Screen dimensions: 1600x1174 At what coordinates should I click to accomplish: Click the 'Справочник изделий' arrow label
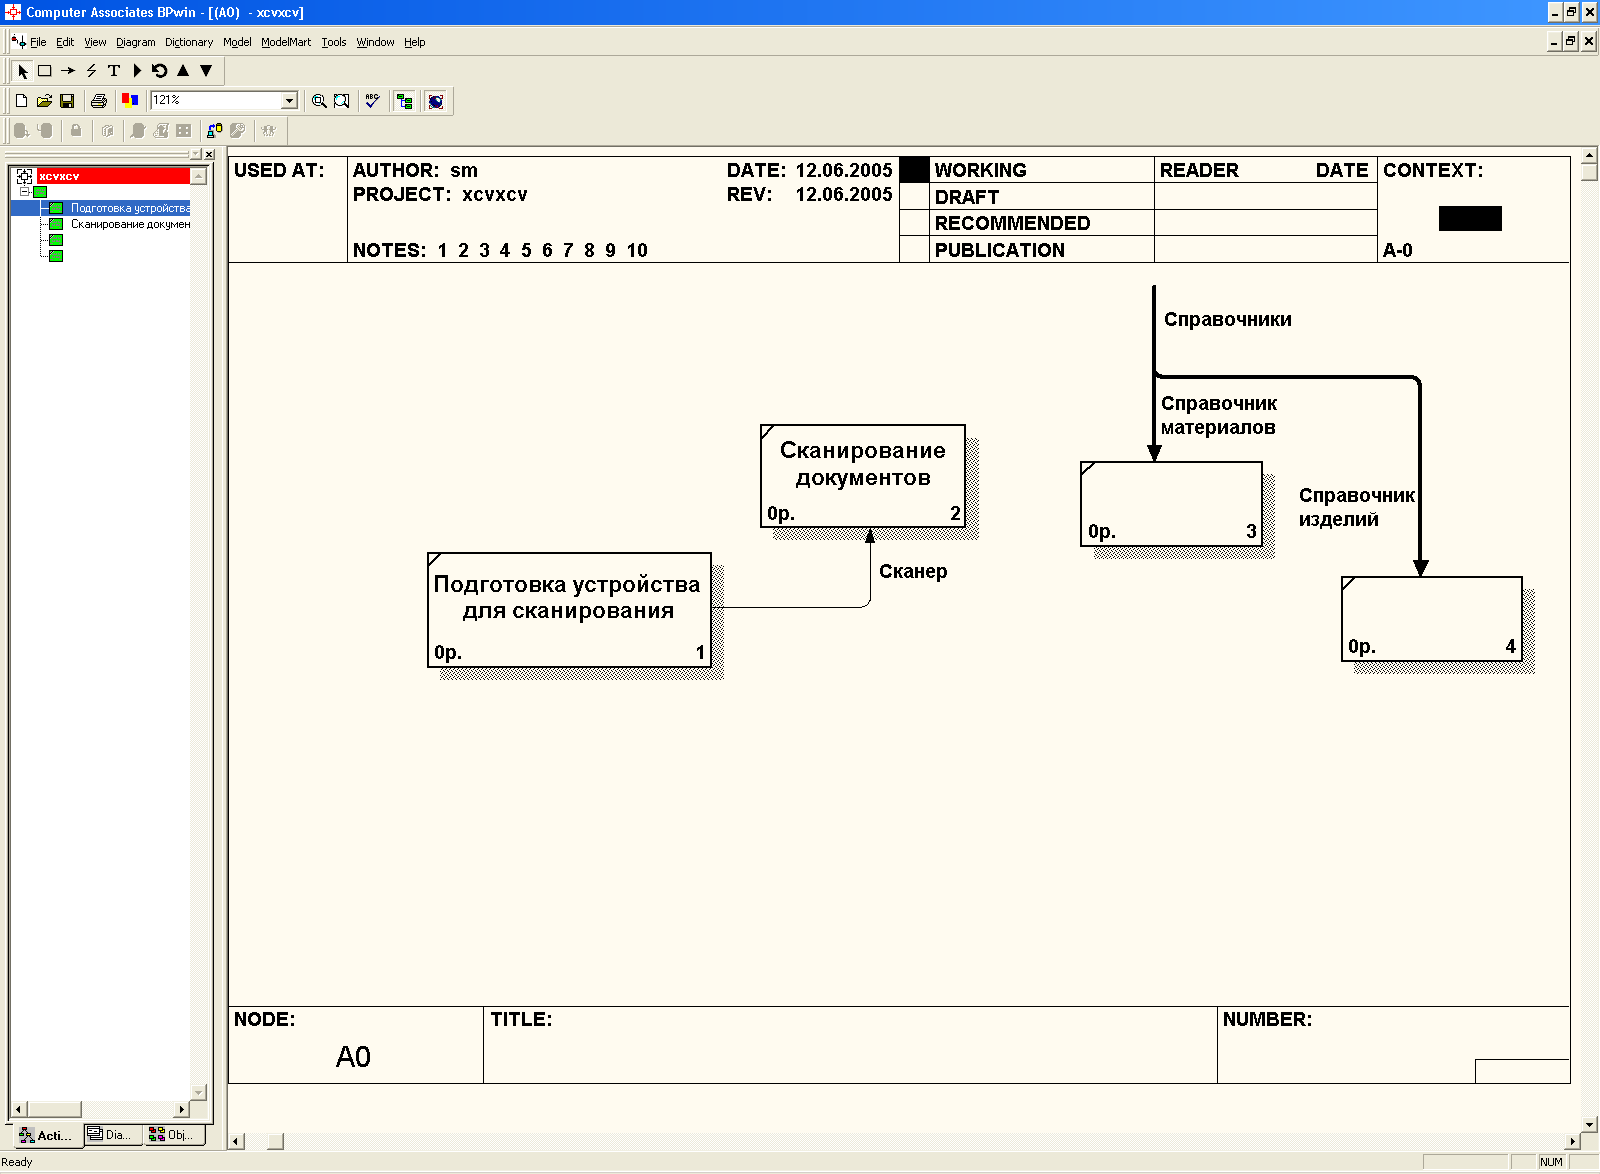pyautogui.click(x=1357, y=507)
